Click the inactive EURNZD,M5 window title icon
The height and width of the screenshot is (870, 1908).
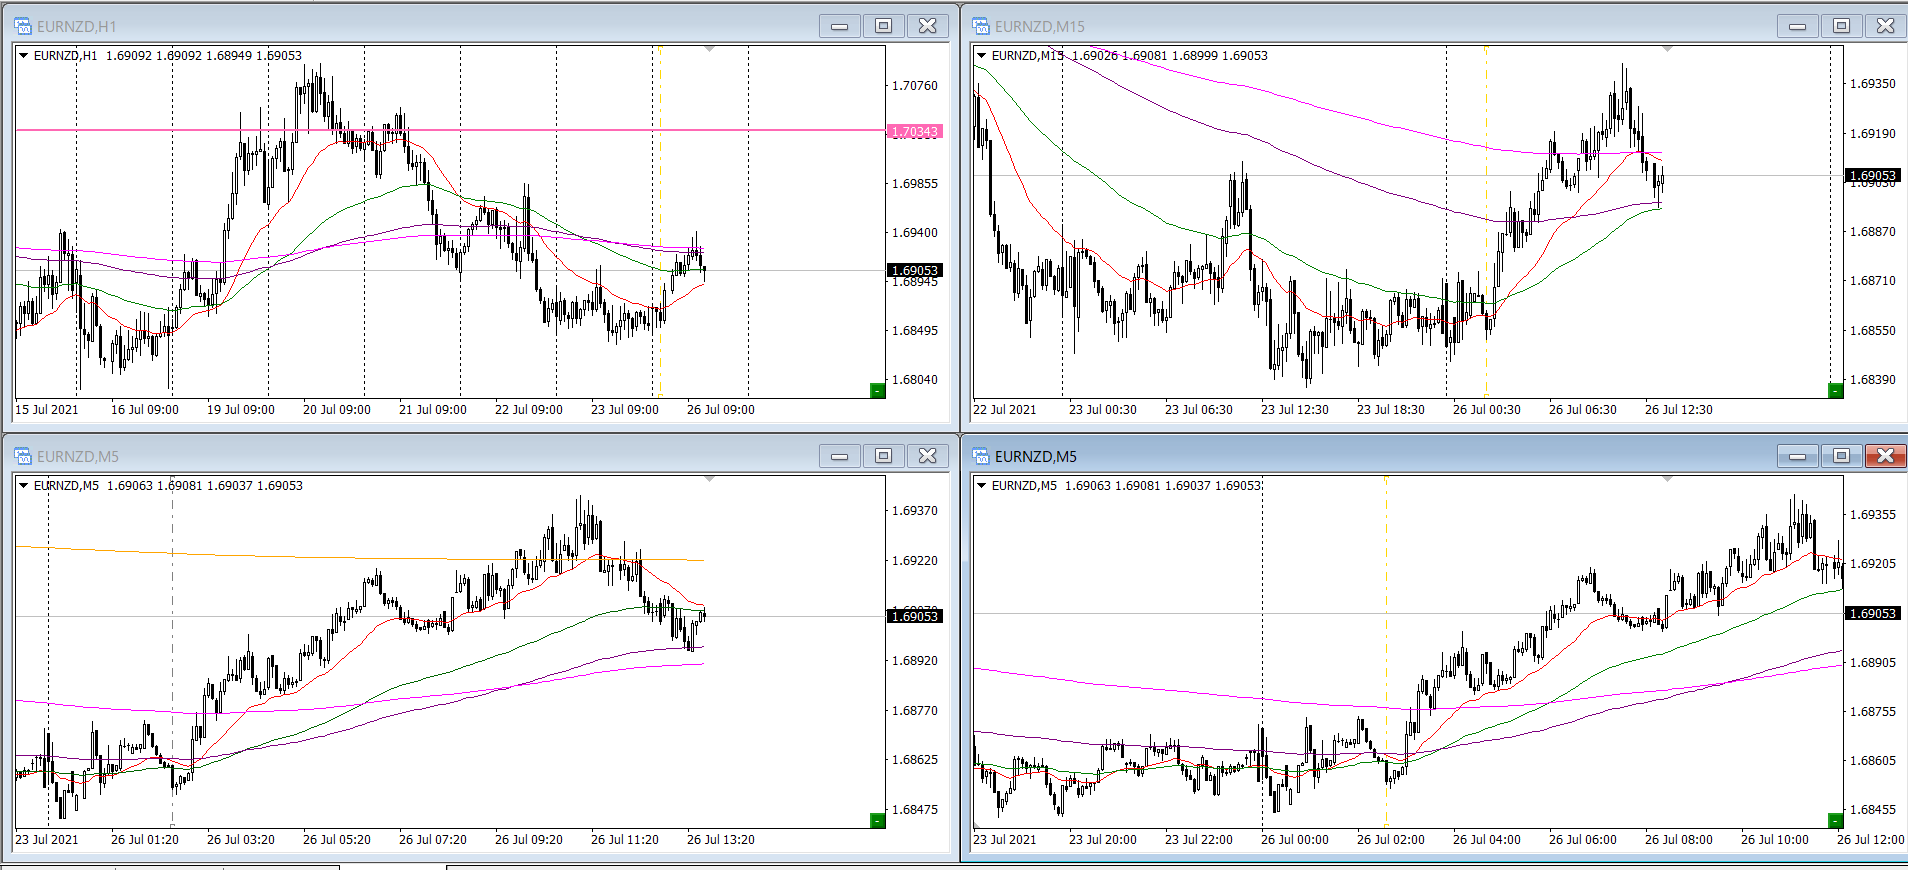click(x=23, y=456)
